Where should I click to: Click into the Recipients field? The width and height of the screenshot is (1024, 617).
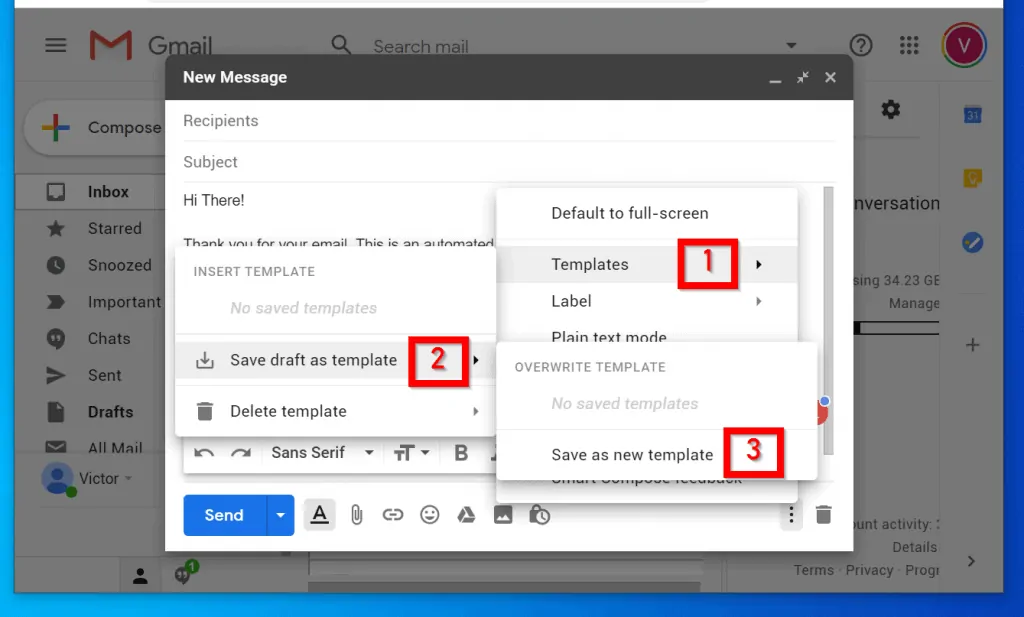[500, 121]
